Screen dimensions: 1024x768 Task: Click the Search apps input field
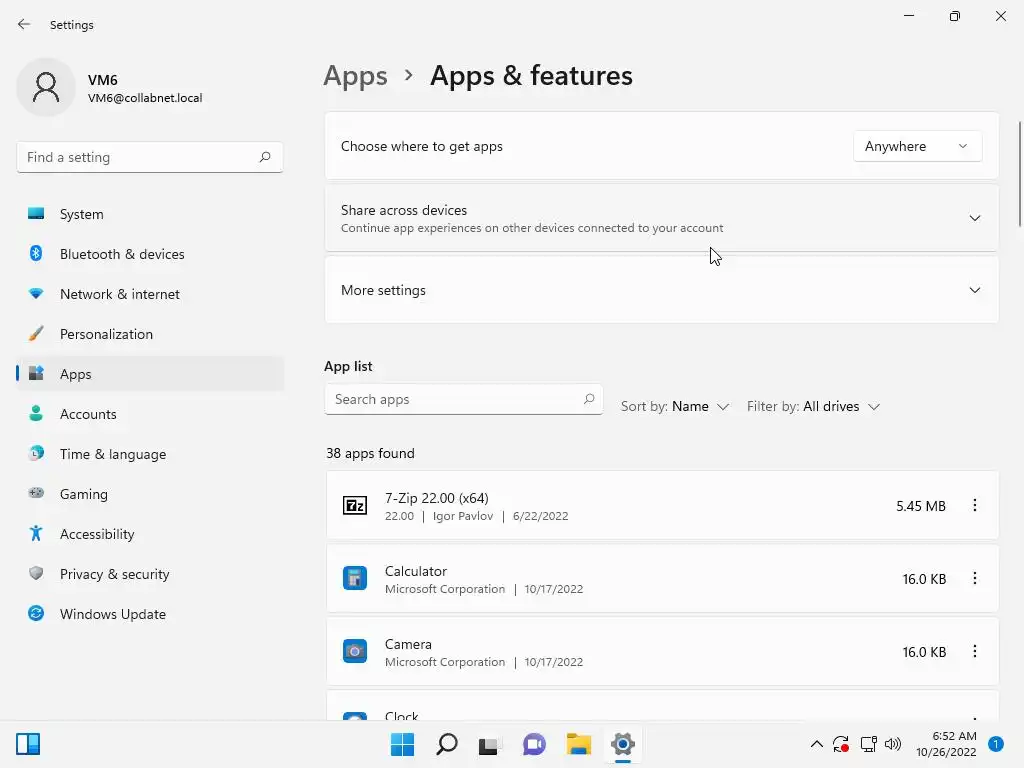tap(455, 399)
